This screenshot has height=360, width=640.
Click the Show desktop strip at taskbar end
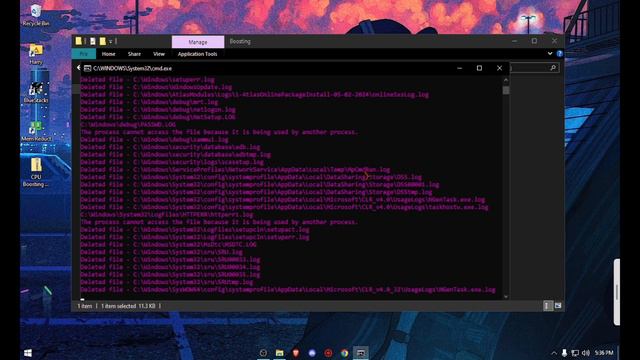[x=618, y=353]
